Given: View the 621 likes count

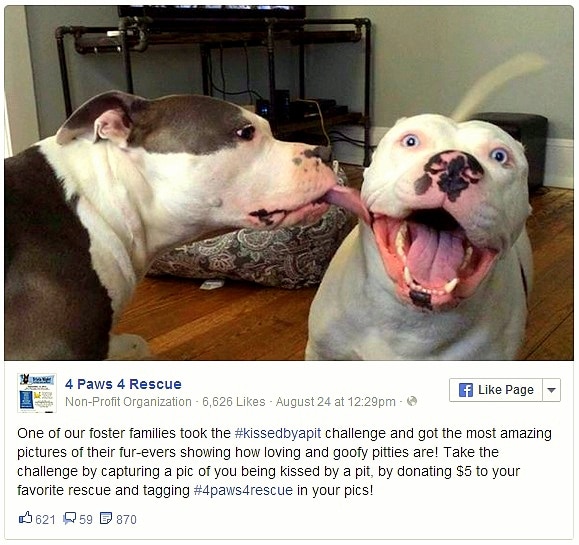Looking at the screenshot, I should click(x=45, y=520).
